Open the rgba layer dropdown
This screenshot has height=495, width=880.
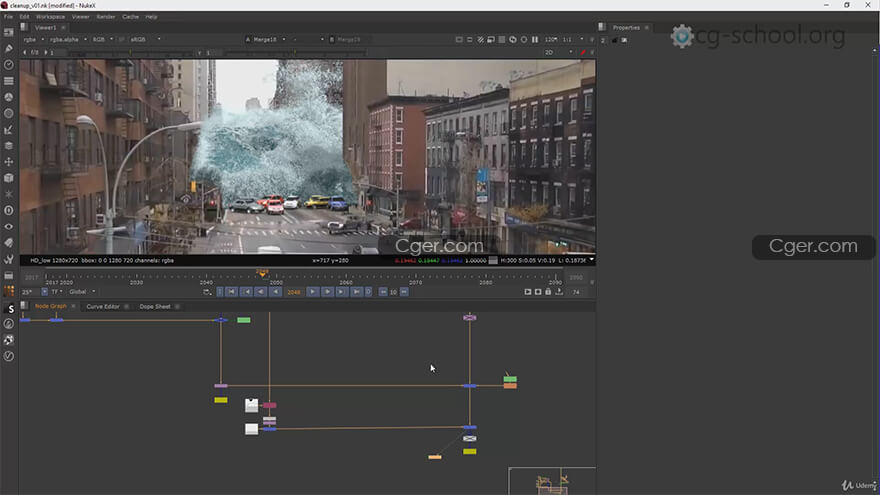pos(34,40)
